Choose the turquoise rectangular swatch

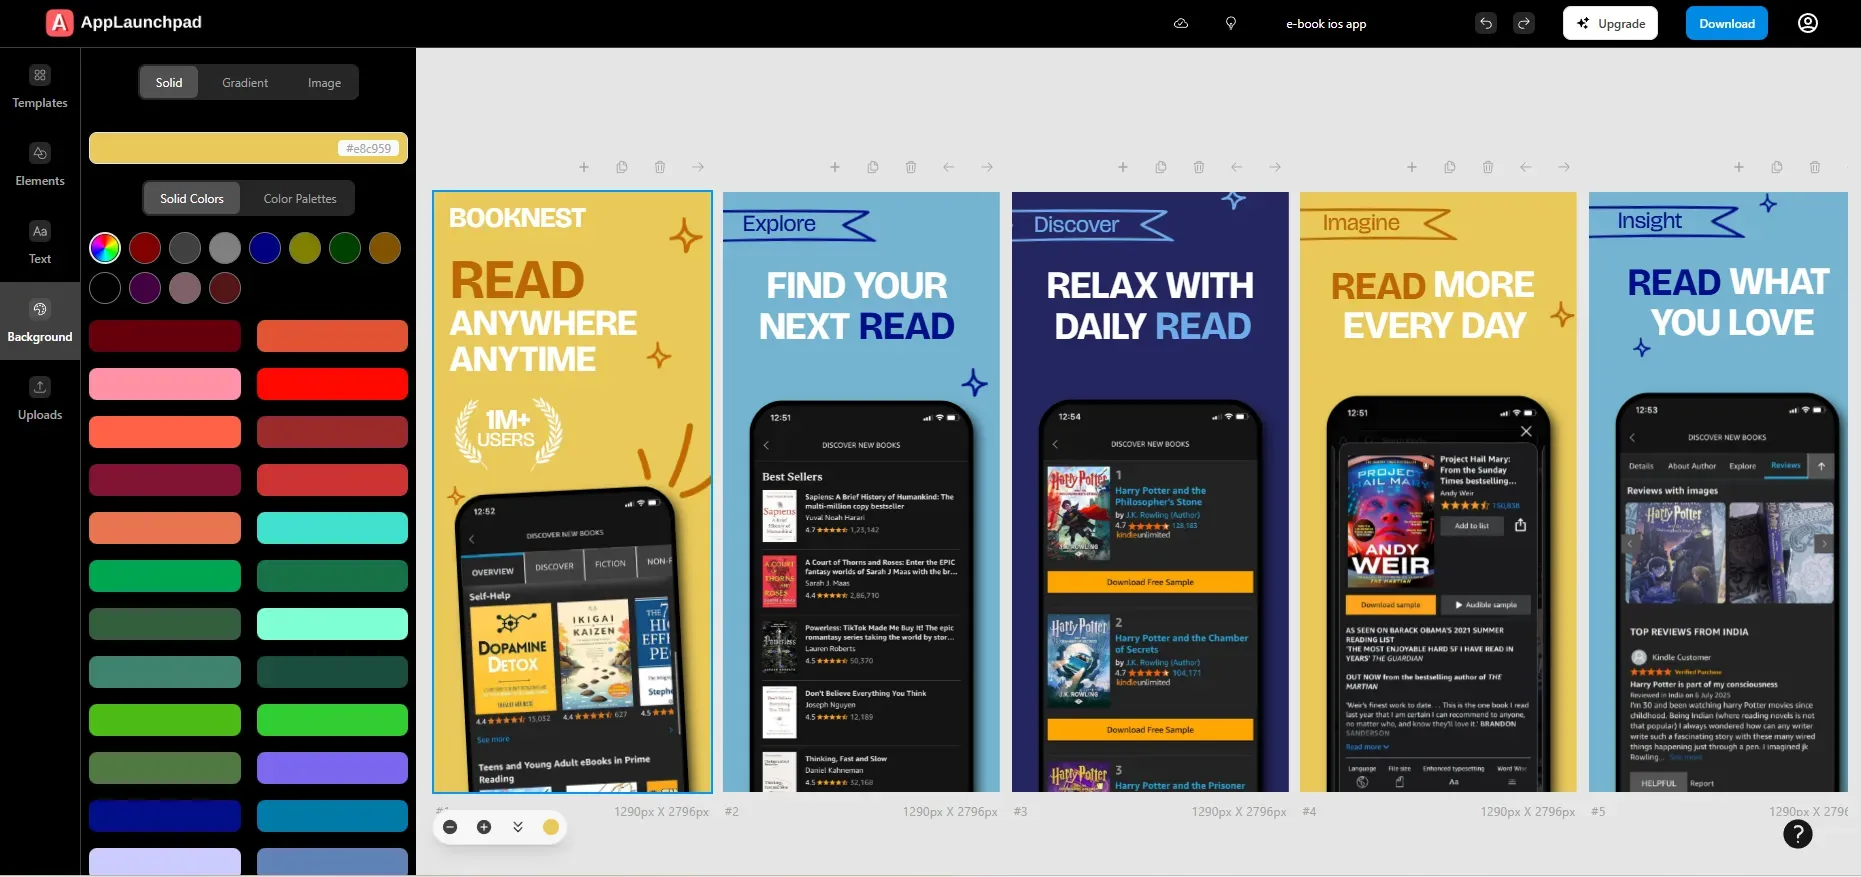pos(332,528)
